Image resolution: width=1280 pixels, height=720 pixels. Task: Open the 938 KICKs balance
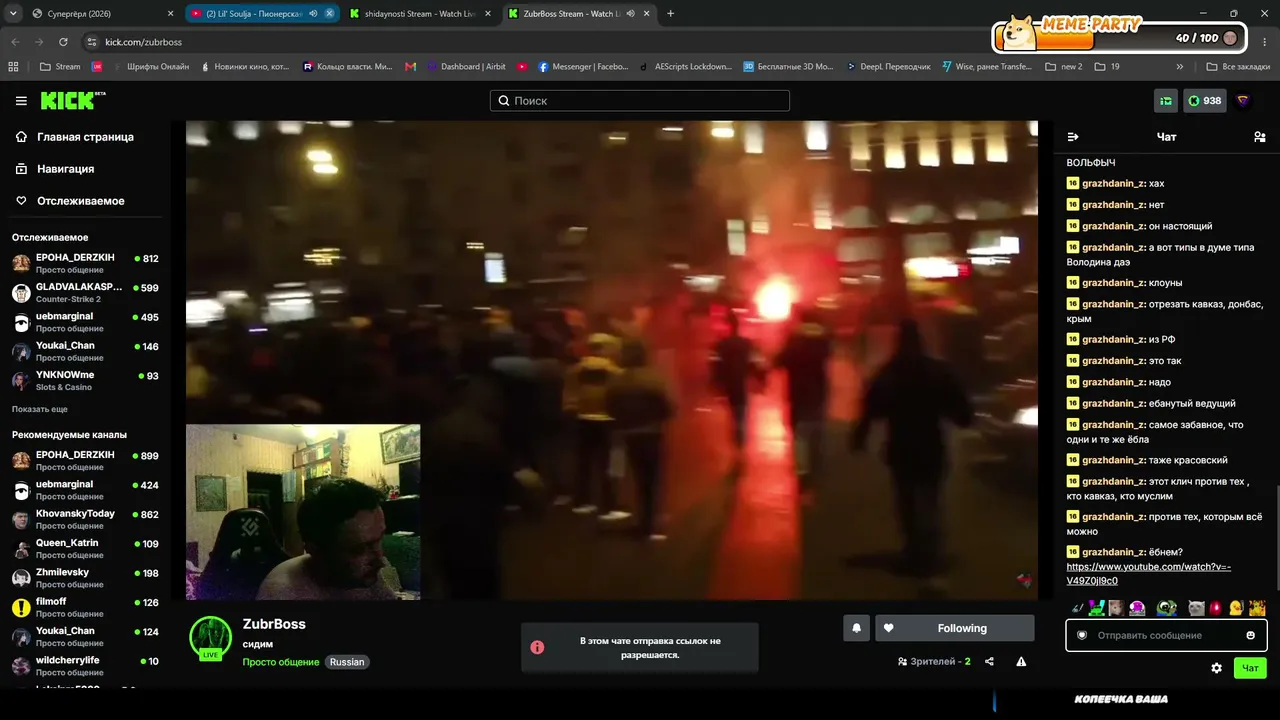[1205, 101]
